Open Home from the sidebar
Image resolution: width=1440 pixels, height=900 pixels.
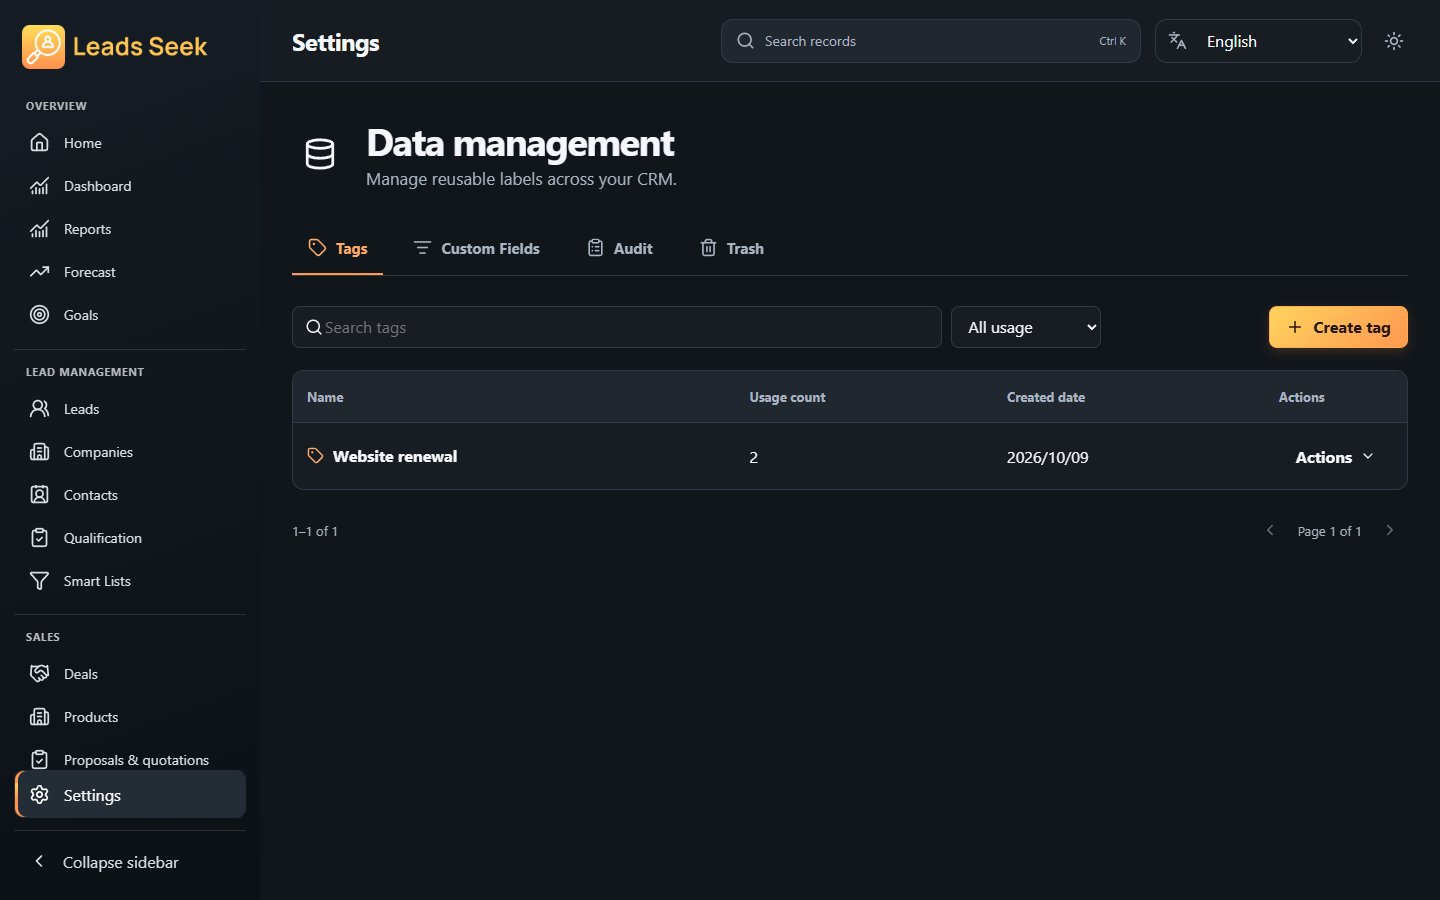[x=130, y=143]
